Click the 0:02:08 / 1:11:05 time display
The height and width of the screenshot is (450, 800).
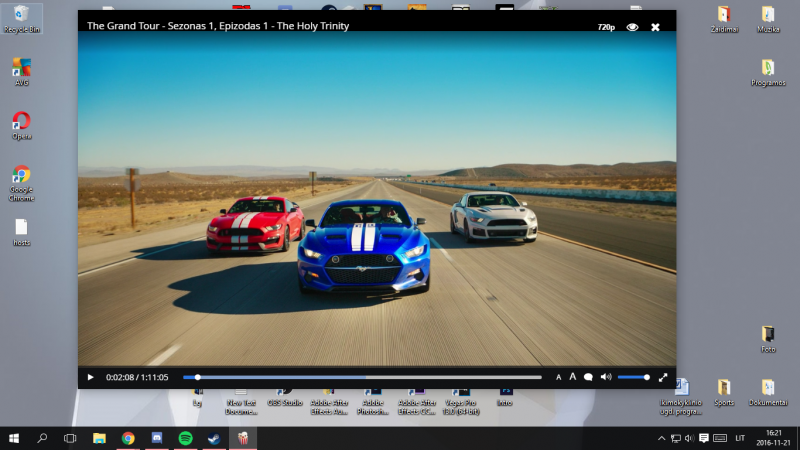pyautogui.click(x=137, y=378)
